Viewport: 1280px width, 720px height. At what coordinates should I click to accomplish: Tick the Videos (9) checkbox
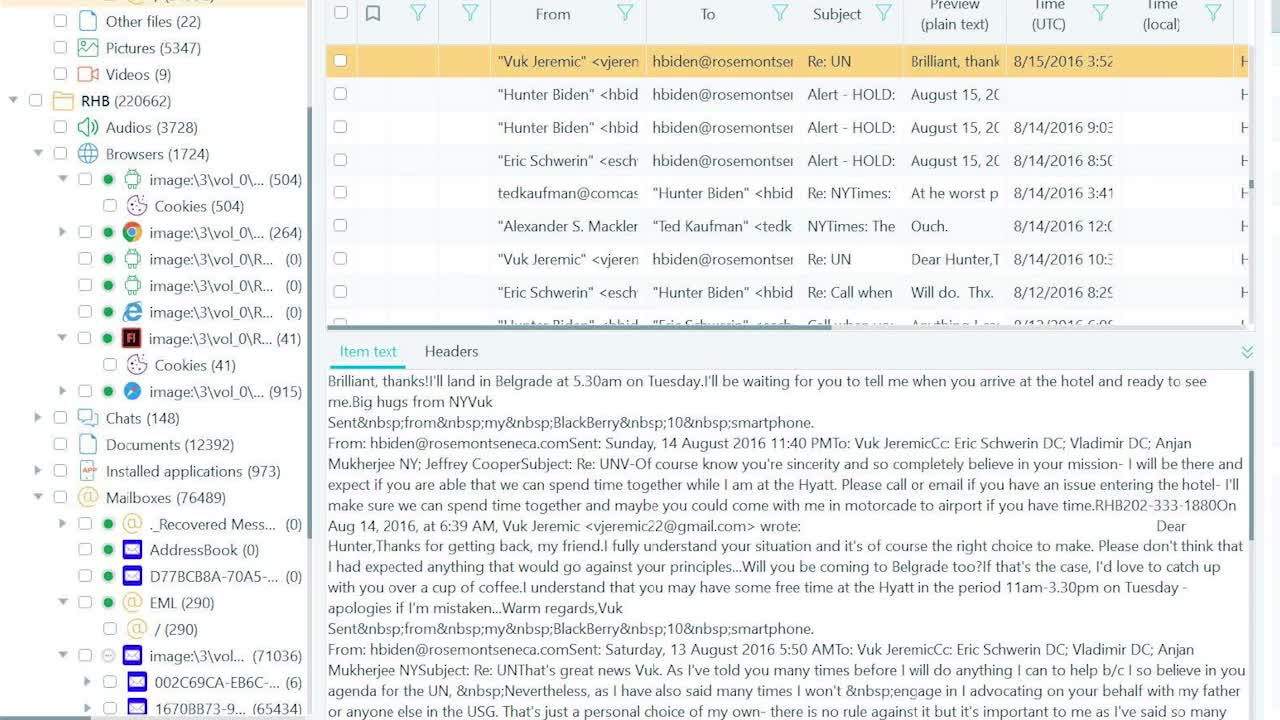(x=60, y=74)
